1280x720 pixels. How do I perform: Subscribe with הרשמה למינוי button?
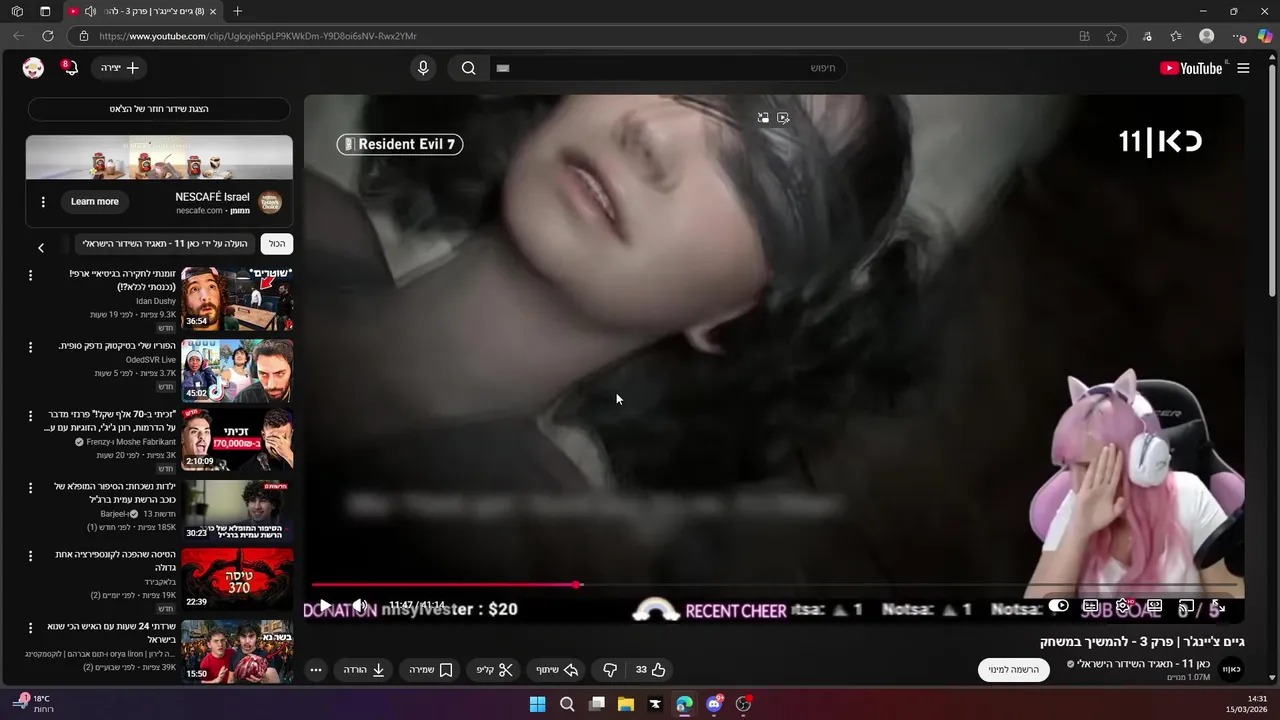1014,670
